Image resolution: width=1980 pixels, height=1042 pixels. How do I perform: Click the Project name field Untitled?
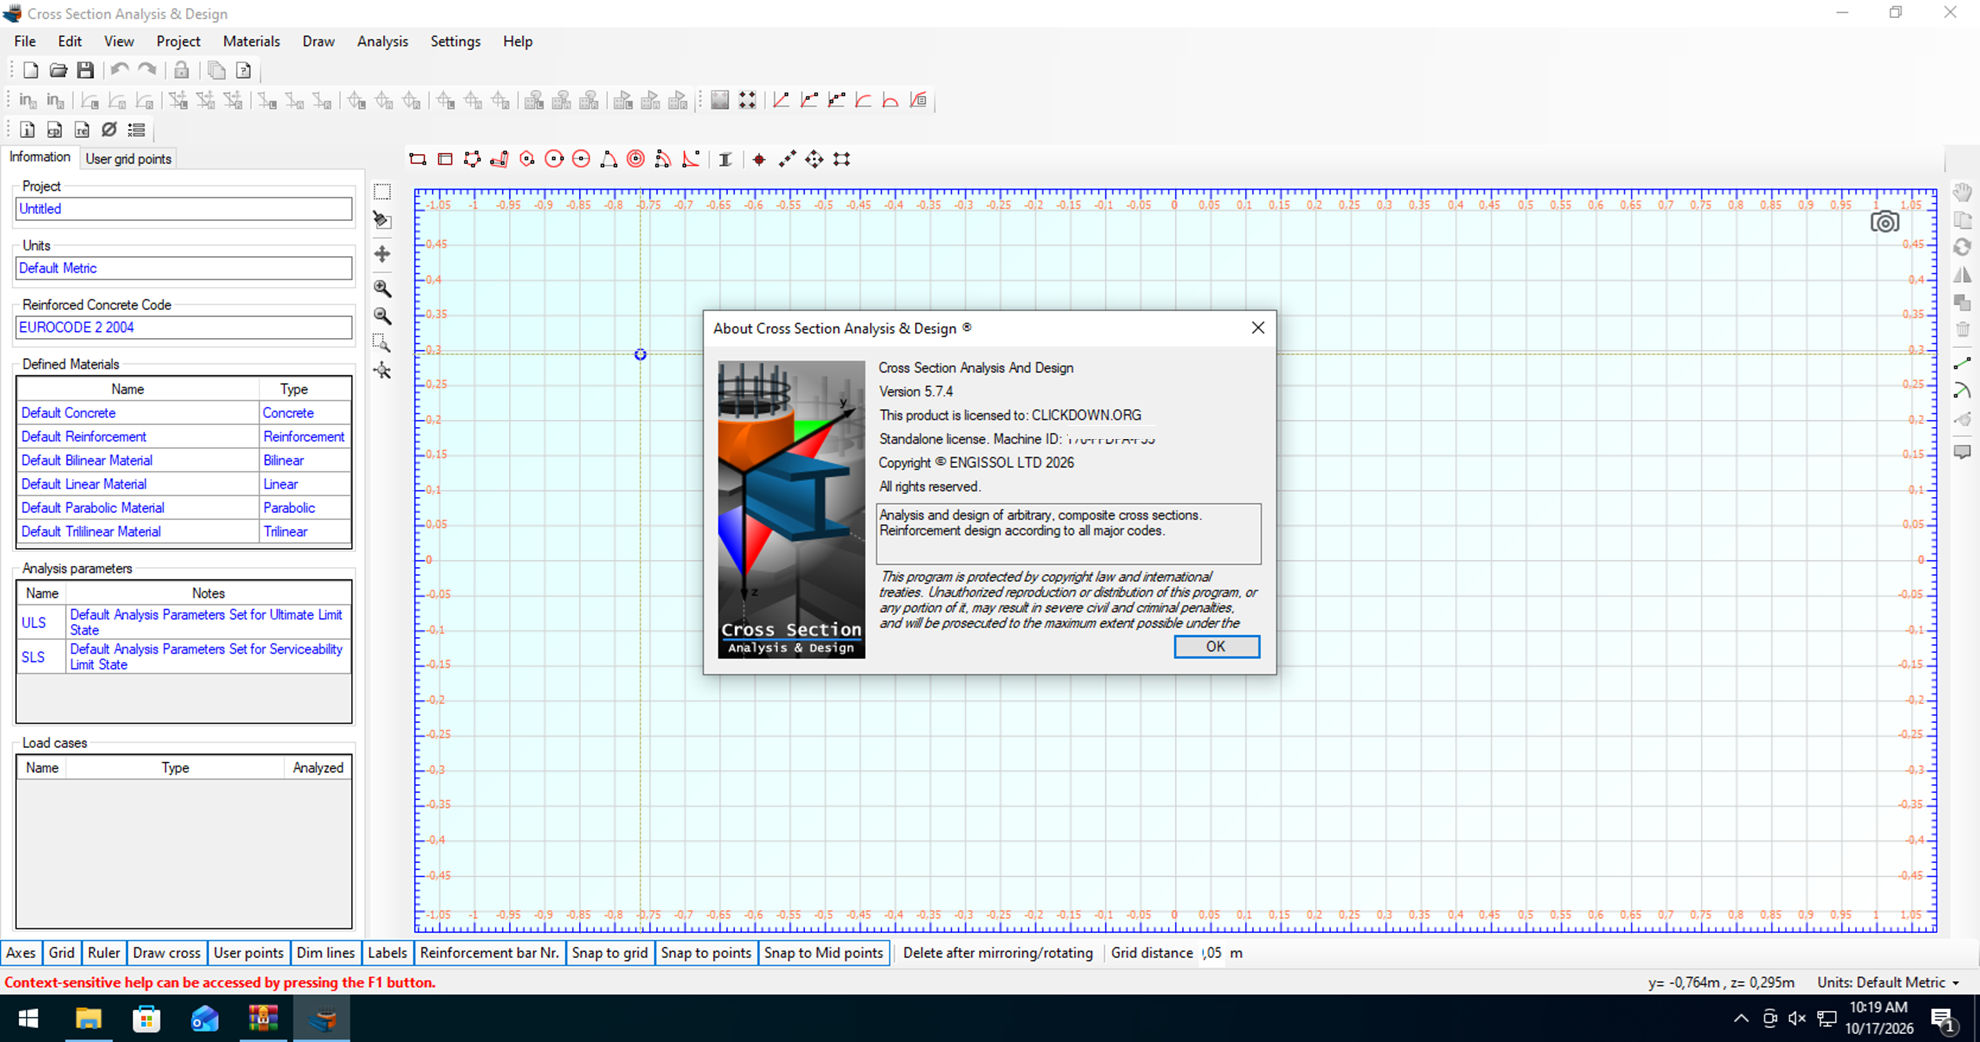pos(184,209)
